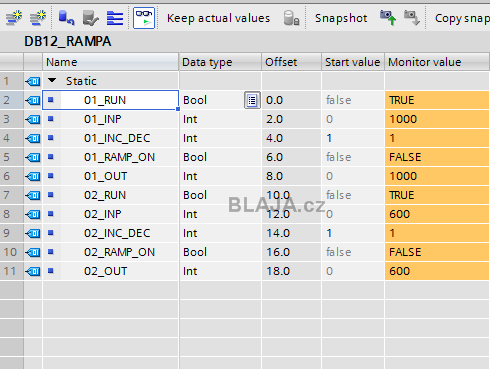
Task: Click the database lock icon after Keep actual values
Action: 291,18
